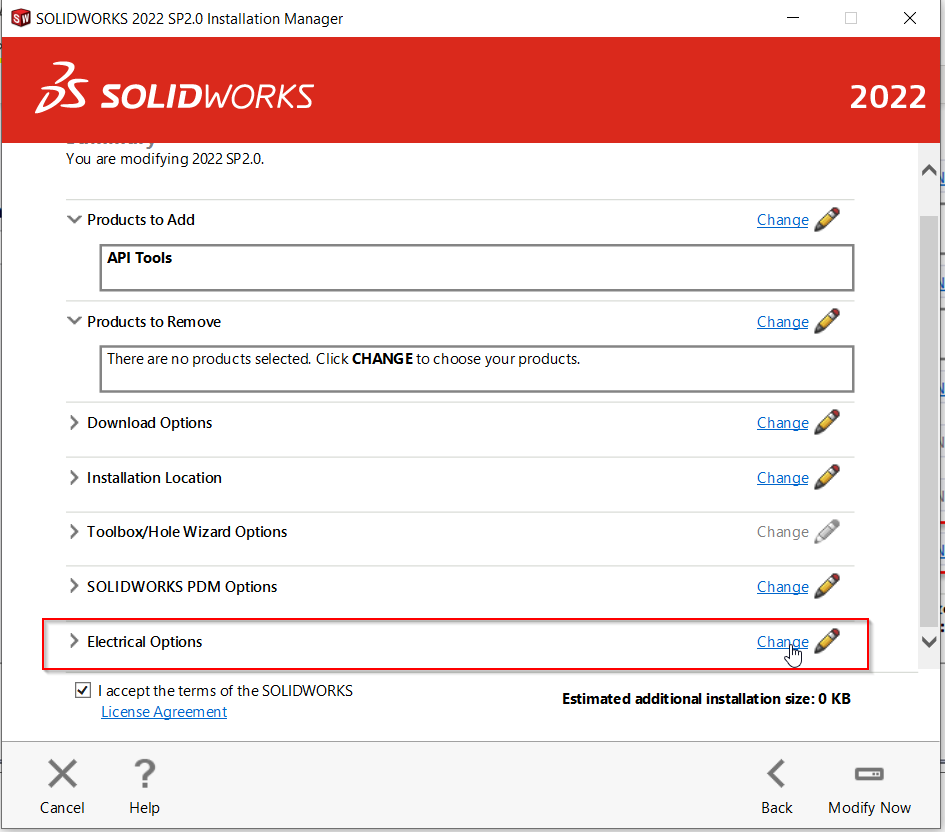The height and width of the screenshot is (832, 945).
Task: Open Help via the question mark icon
Action: (x=144, y=774)
